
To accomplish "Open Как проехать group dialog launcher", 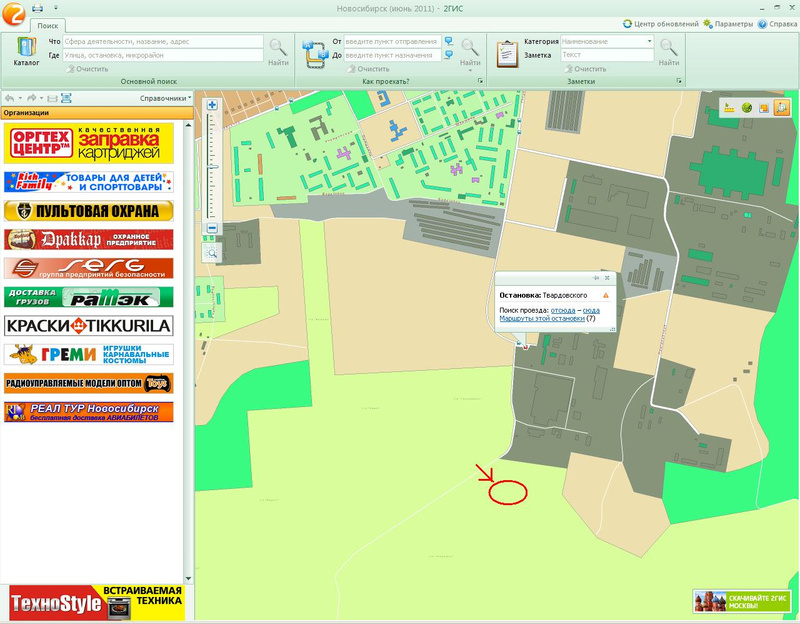I will coord(480,81).
